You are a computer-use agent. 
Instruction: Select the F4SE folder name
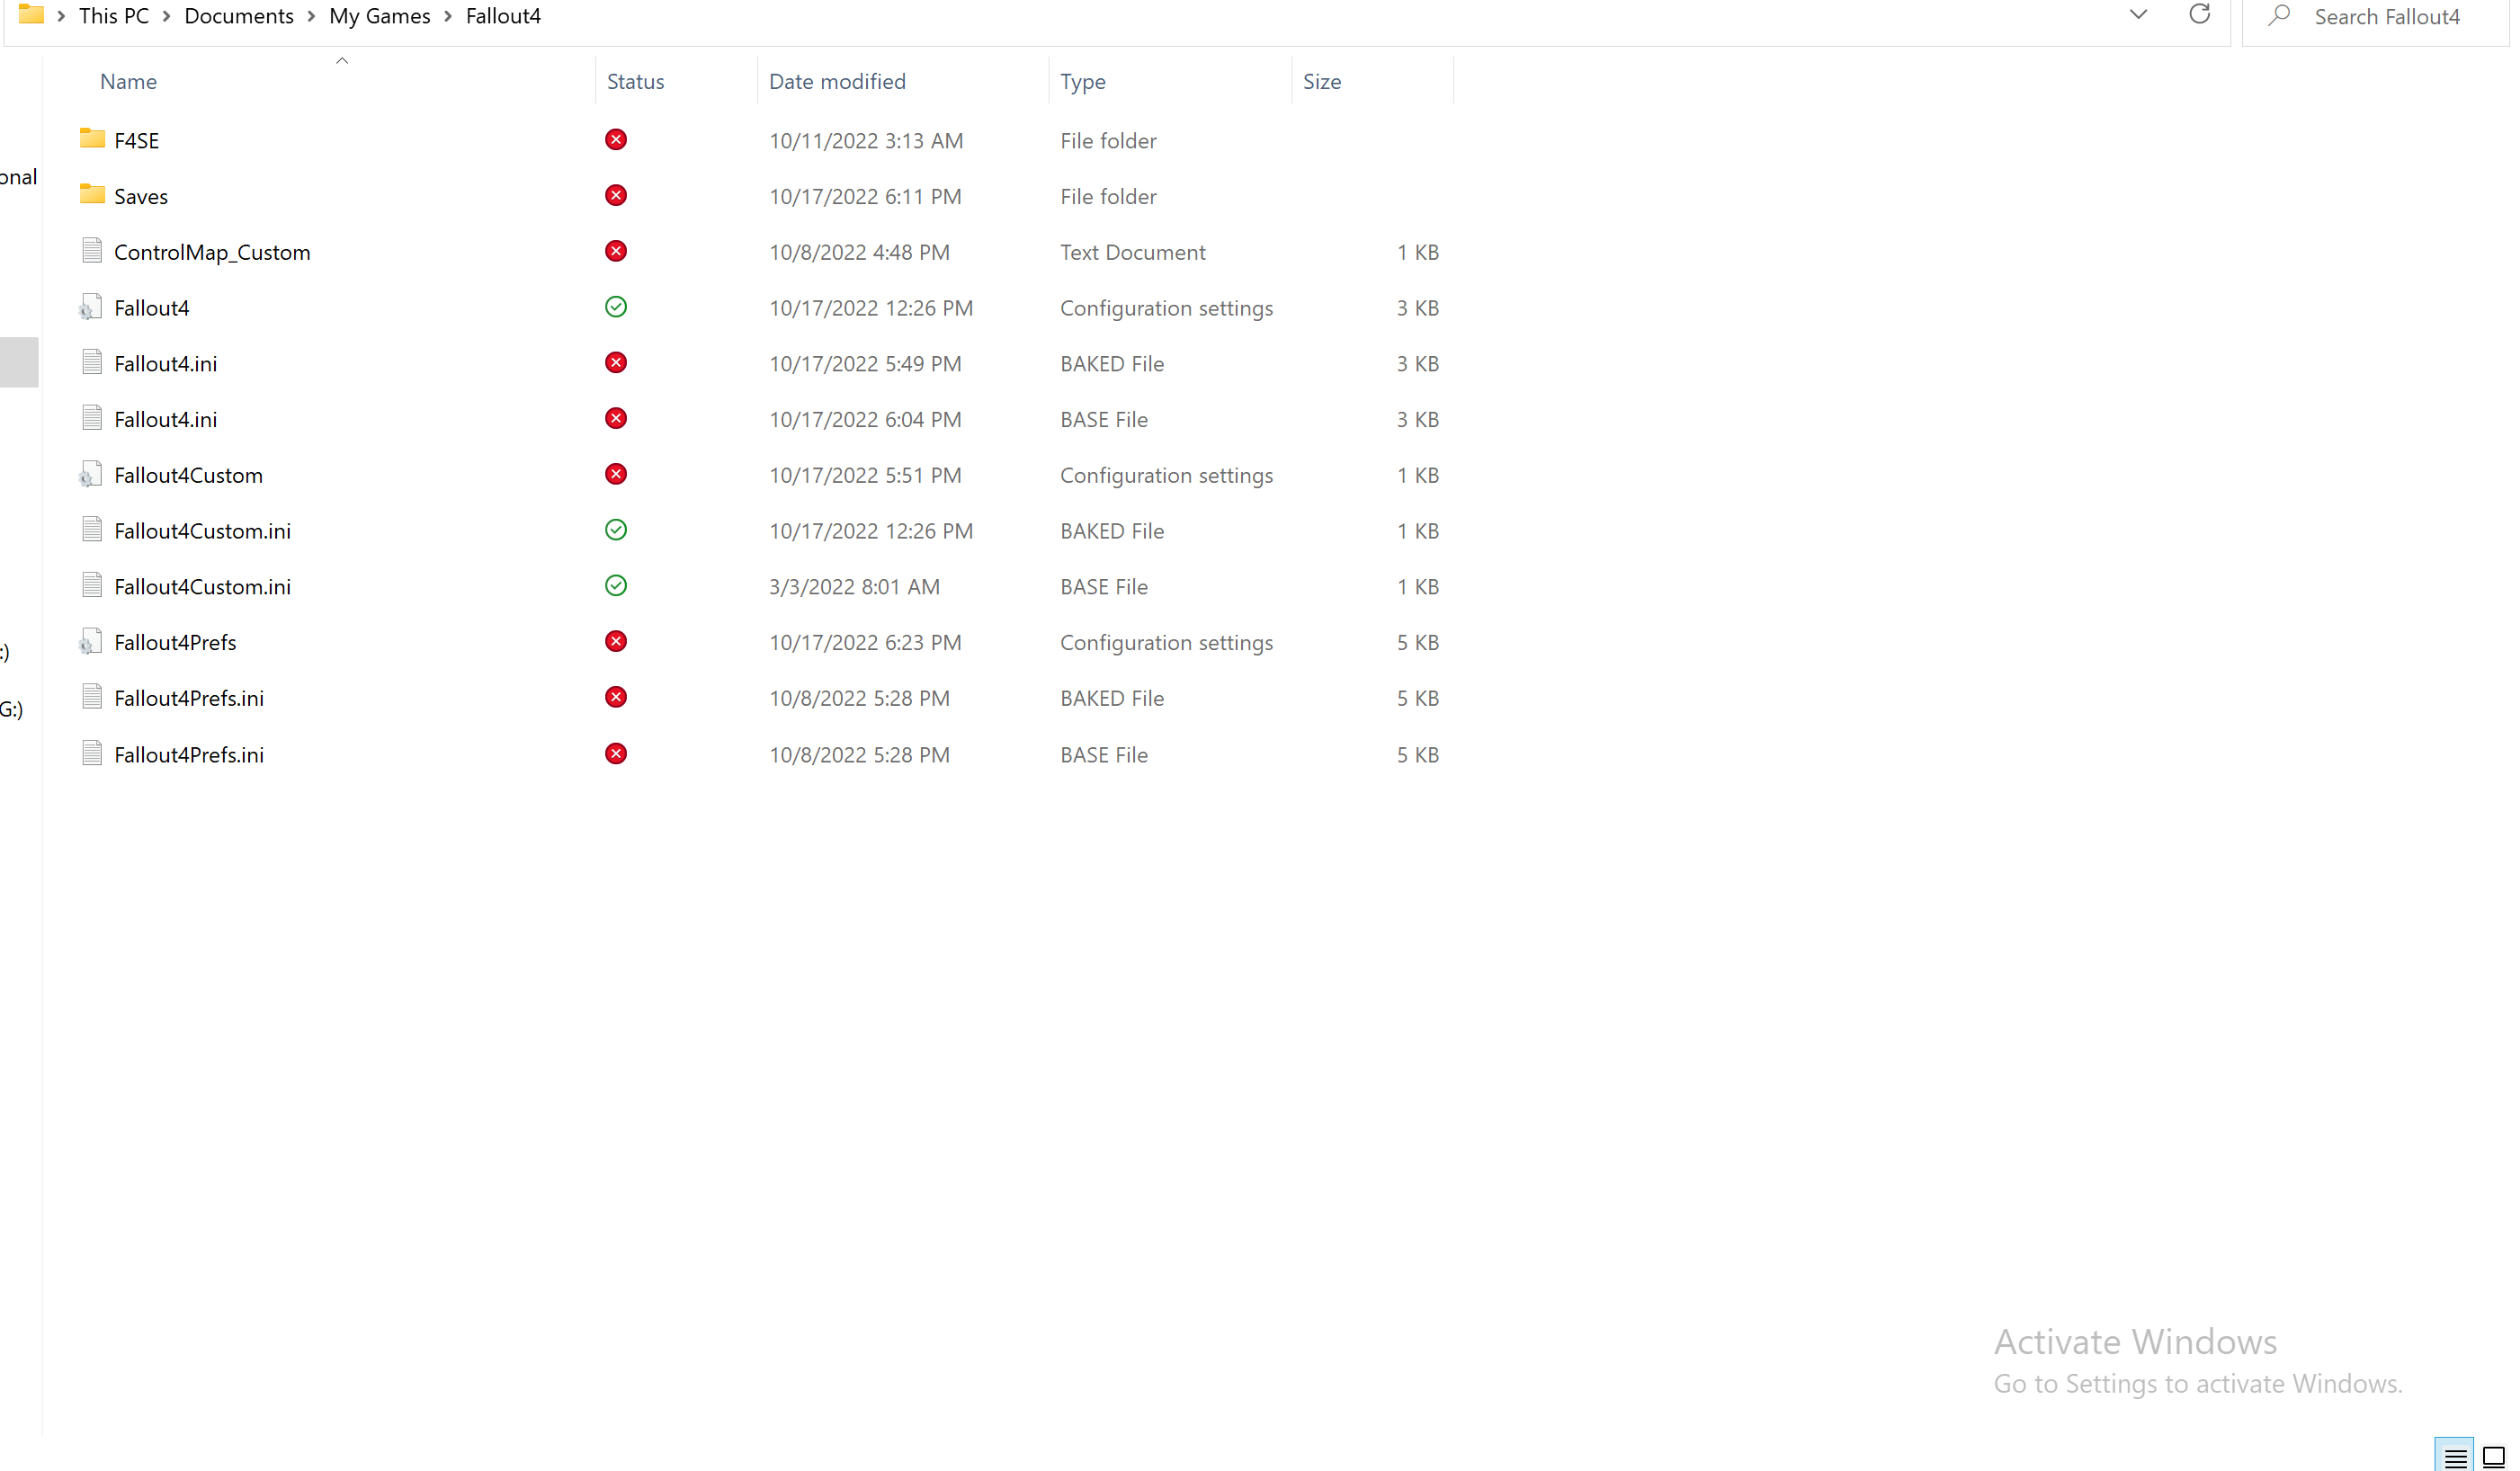coord(137,140)
